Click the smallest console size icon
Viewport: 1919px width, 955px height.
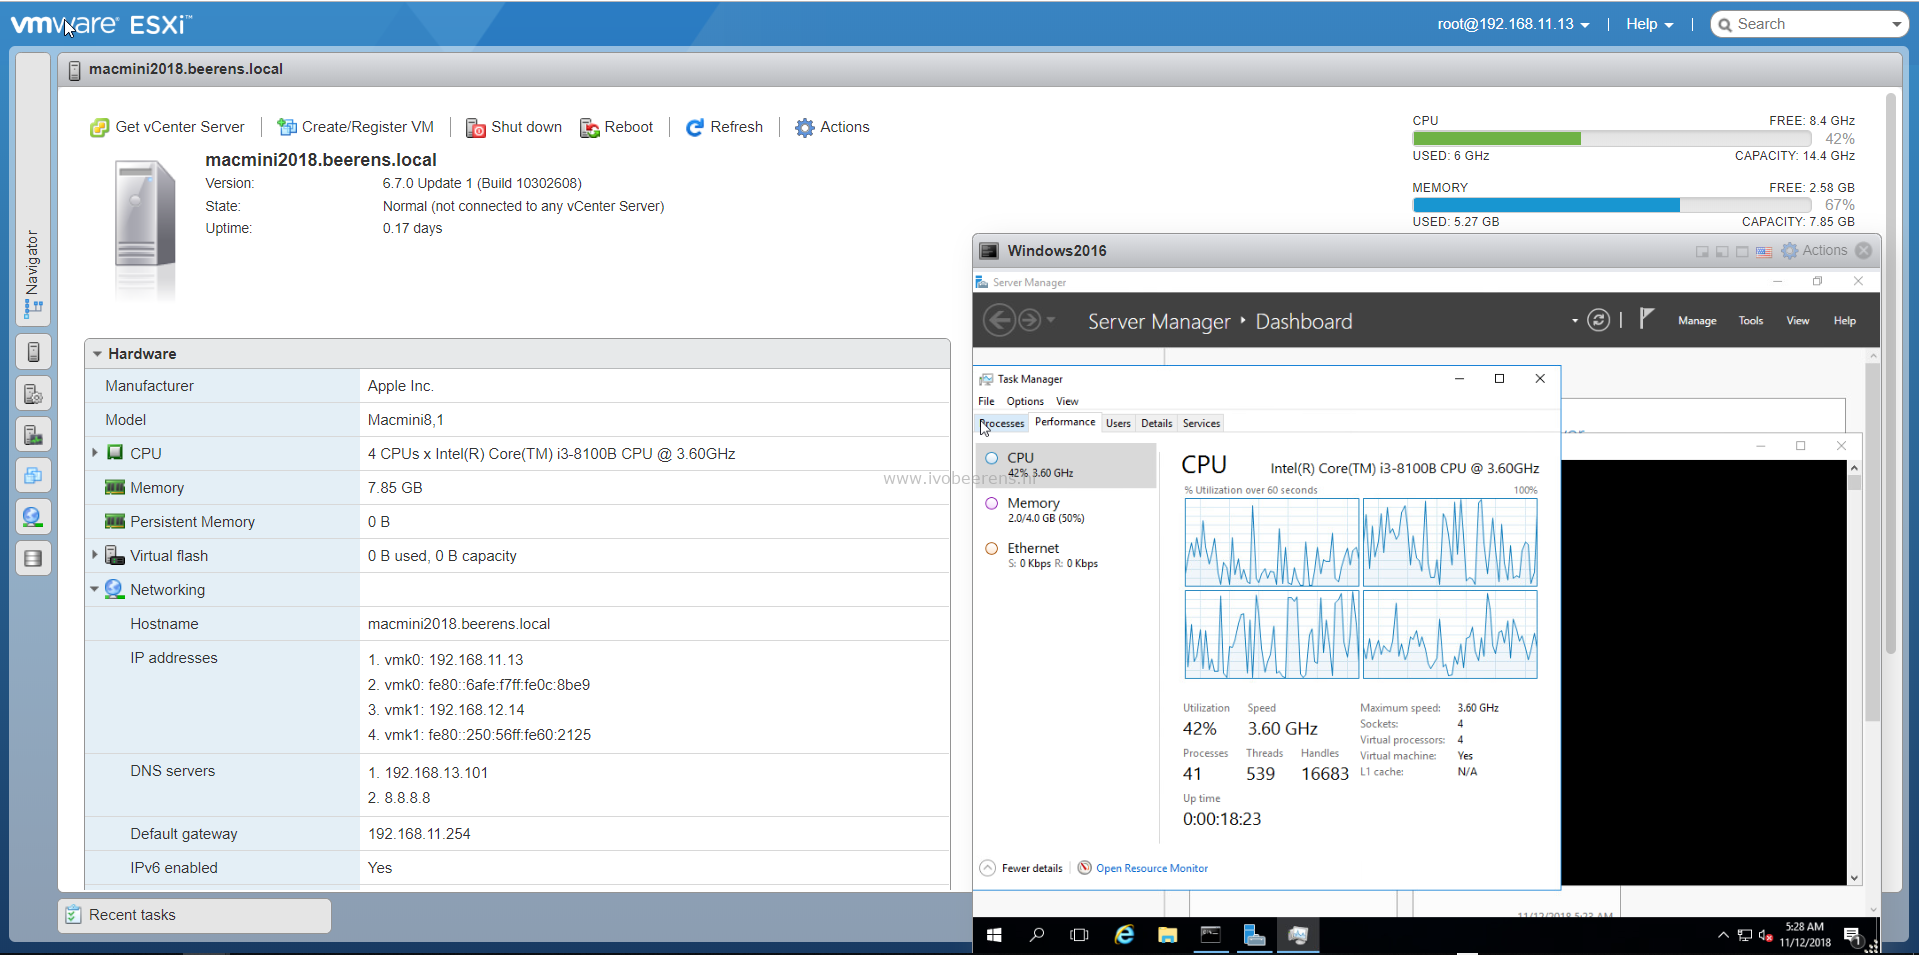[x=1702, y=252]
